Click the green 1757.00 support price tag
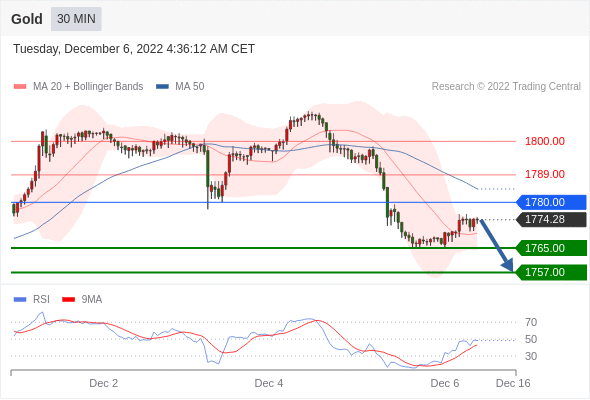Image resolution: width=590 pixels, height=400 pixels. 551,272
